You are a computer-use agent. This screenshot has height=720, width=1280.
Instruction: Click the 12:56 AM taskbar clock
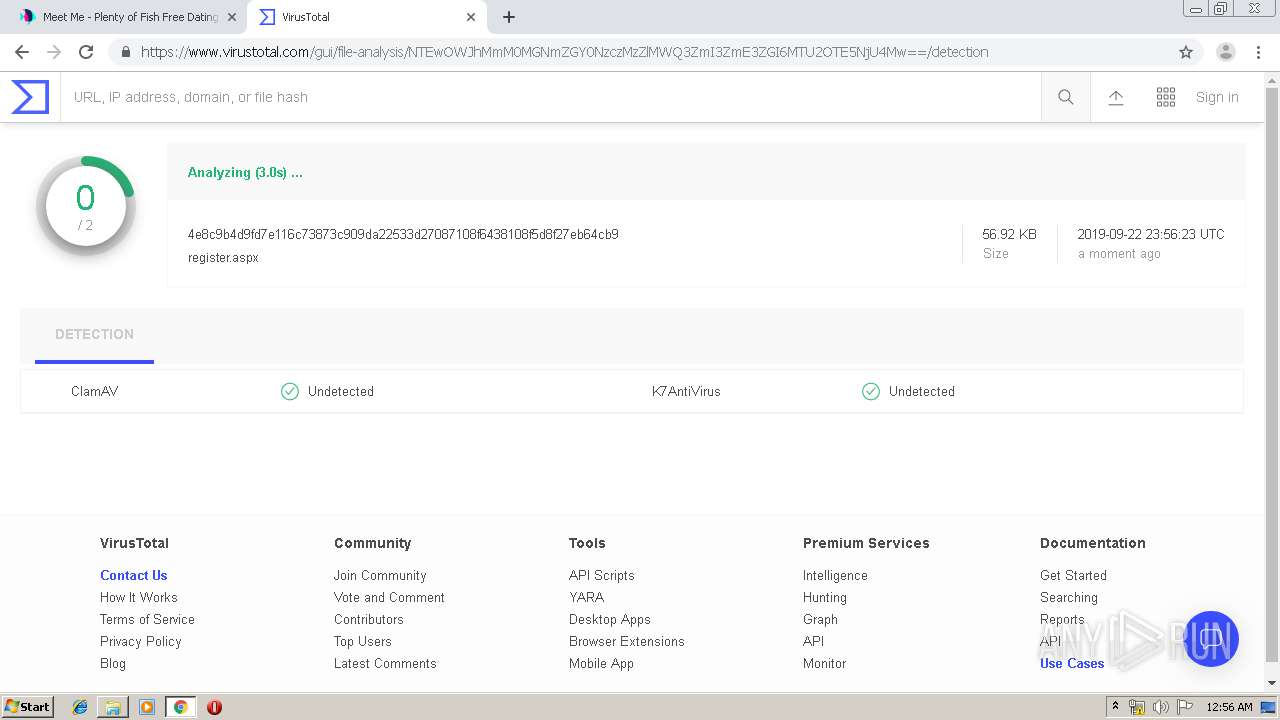[x=1229, y=707]
